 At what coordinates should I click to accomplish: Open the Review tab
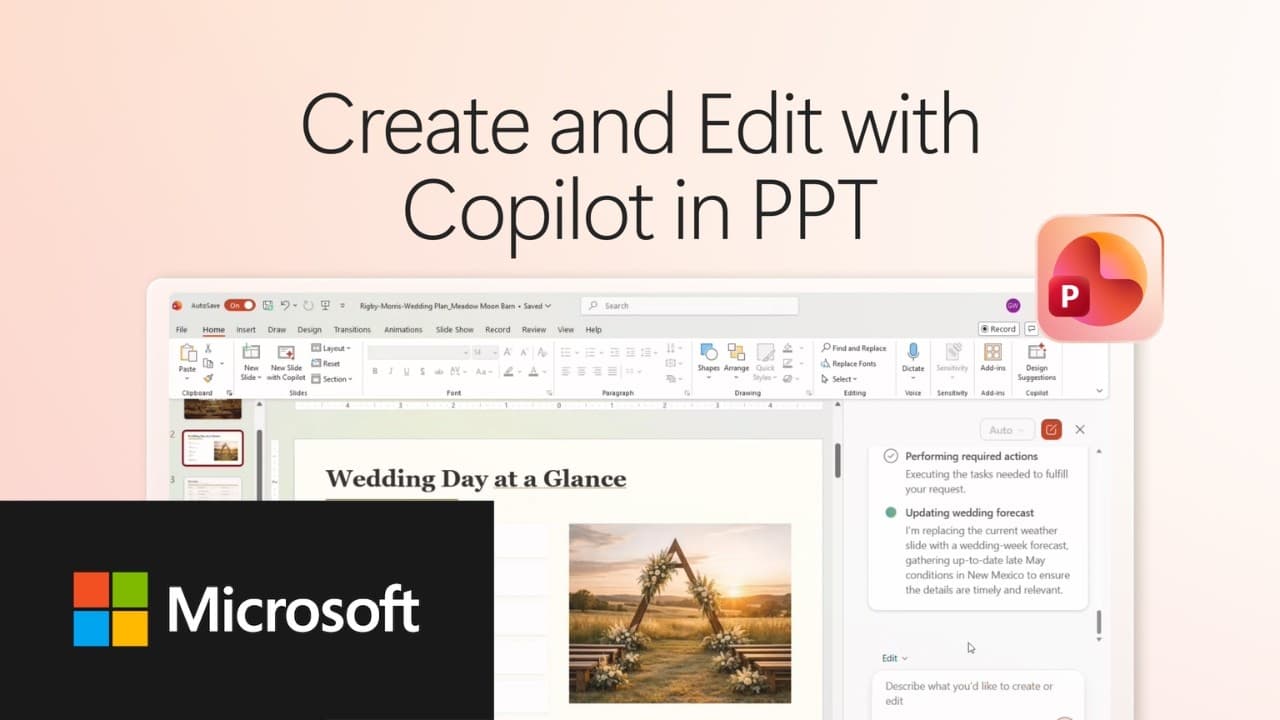pyautogui.click(x=534, y=329)
